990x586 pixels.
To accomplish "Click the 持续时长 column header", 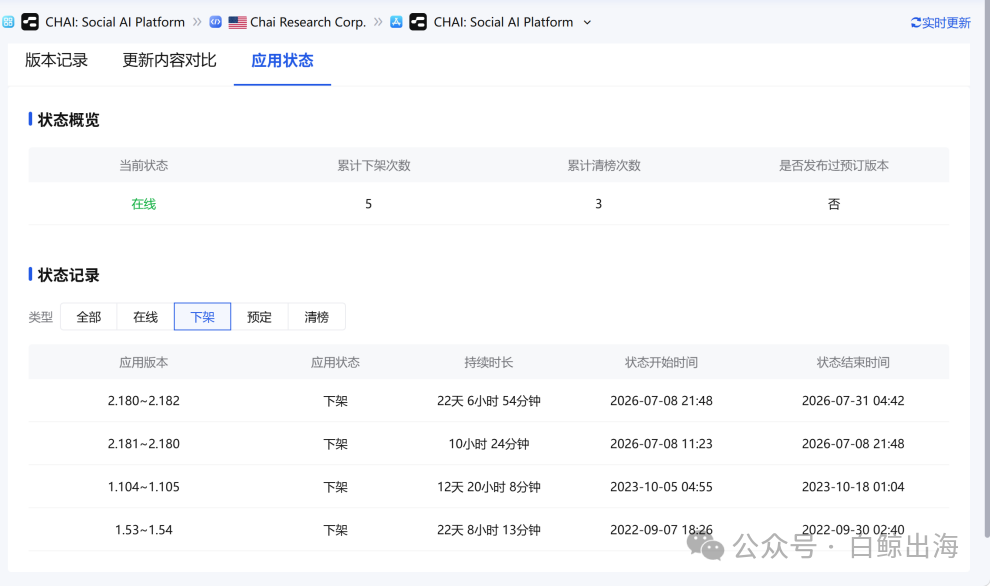I will point(489,362).
